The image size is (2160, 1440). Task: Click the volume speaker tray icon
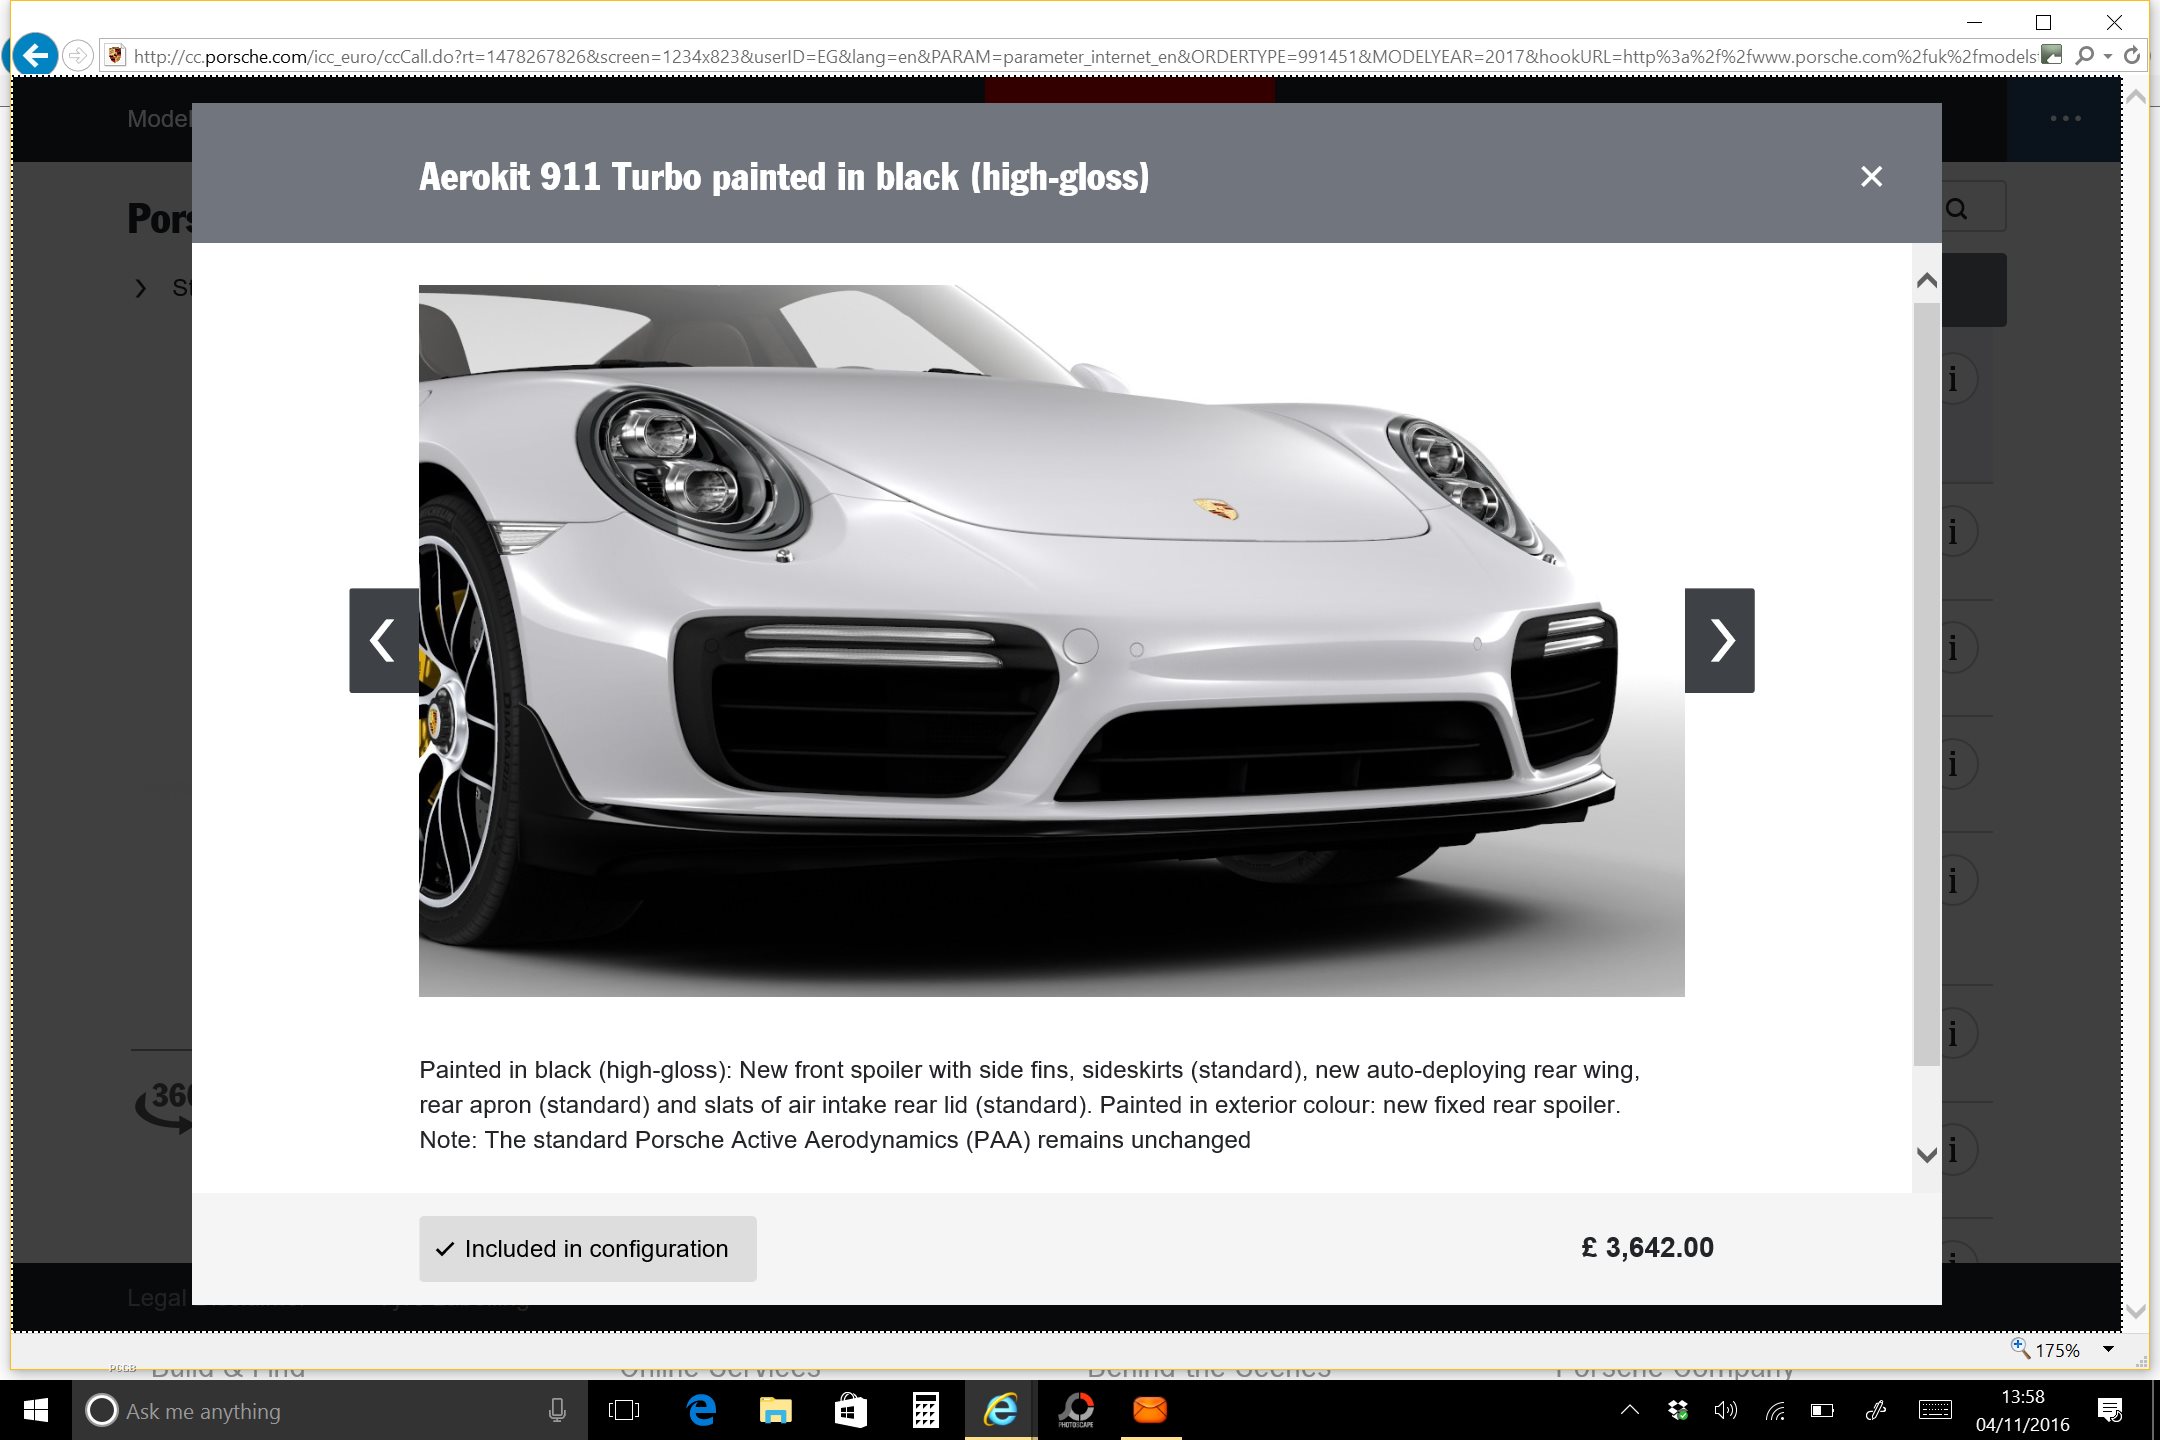[x=1726, y=1411]
